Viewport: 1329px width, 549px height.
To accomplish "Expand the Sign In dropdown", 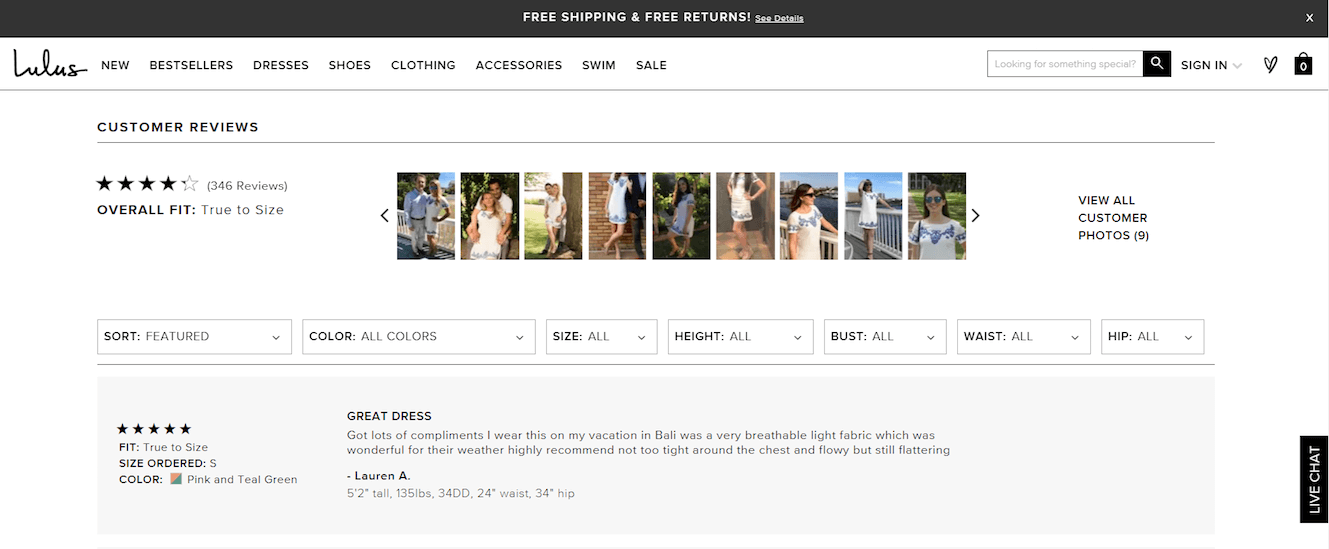I will pos(1211,65).
